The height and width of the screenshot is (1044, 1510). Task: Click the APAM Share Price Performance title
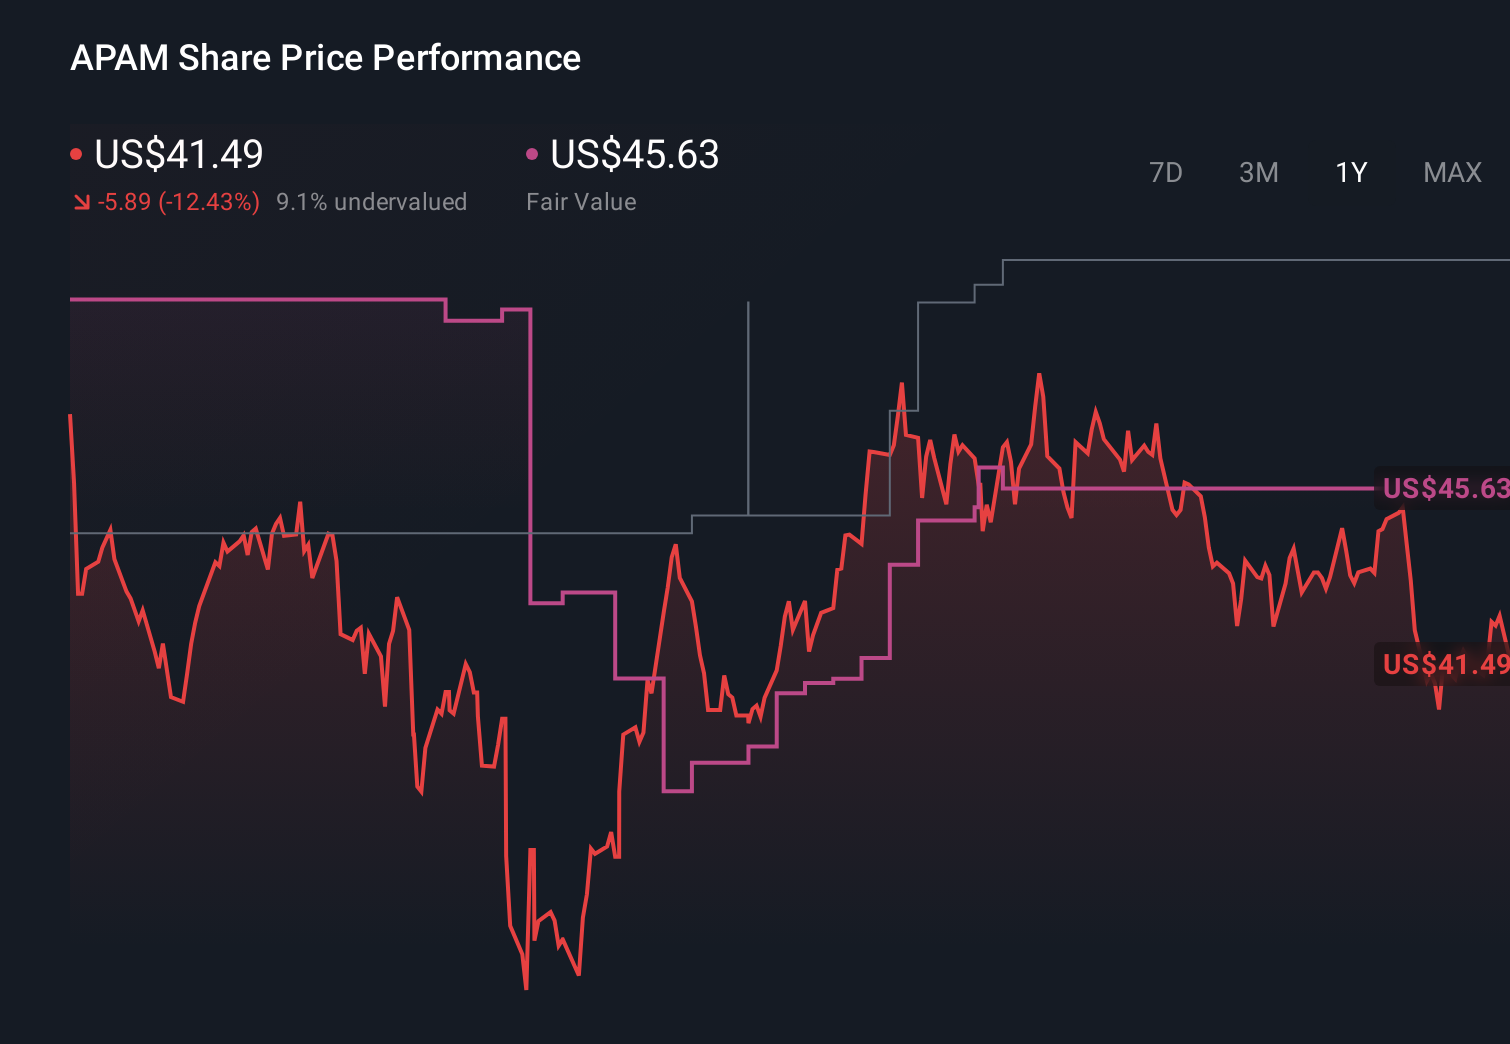point(325,57)
